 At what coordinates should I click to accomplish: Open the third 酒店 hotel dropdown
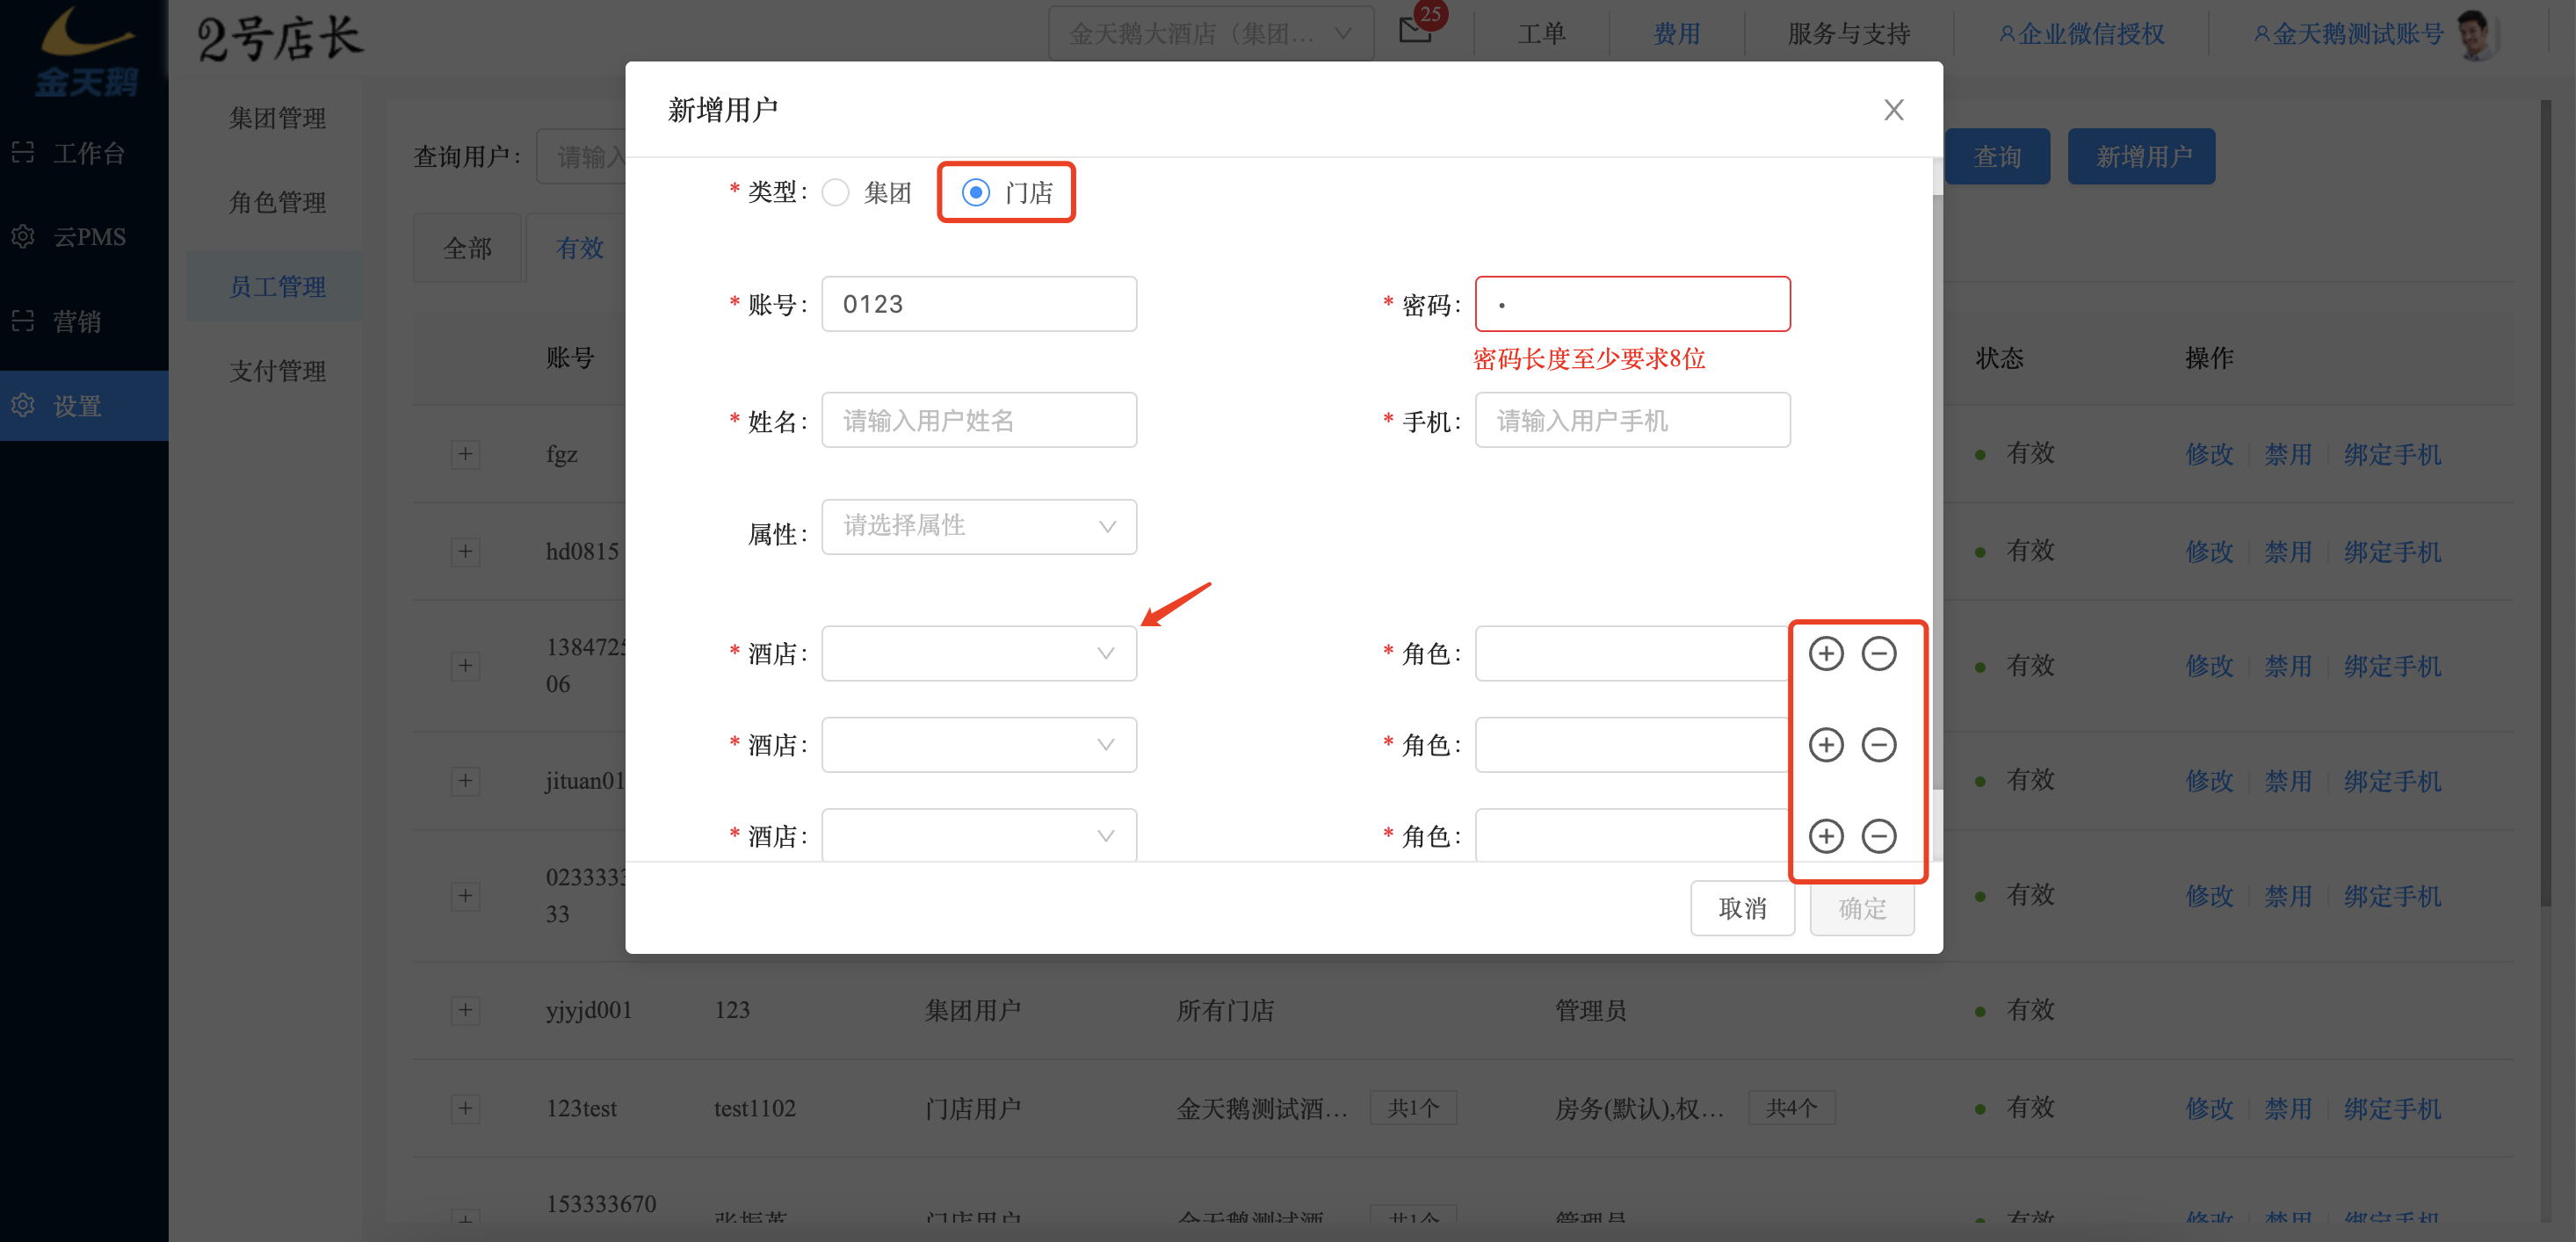[x=979, y=835]
